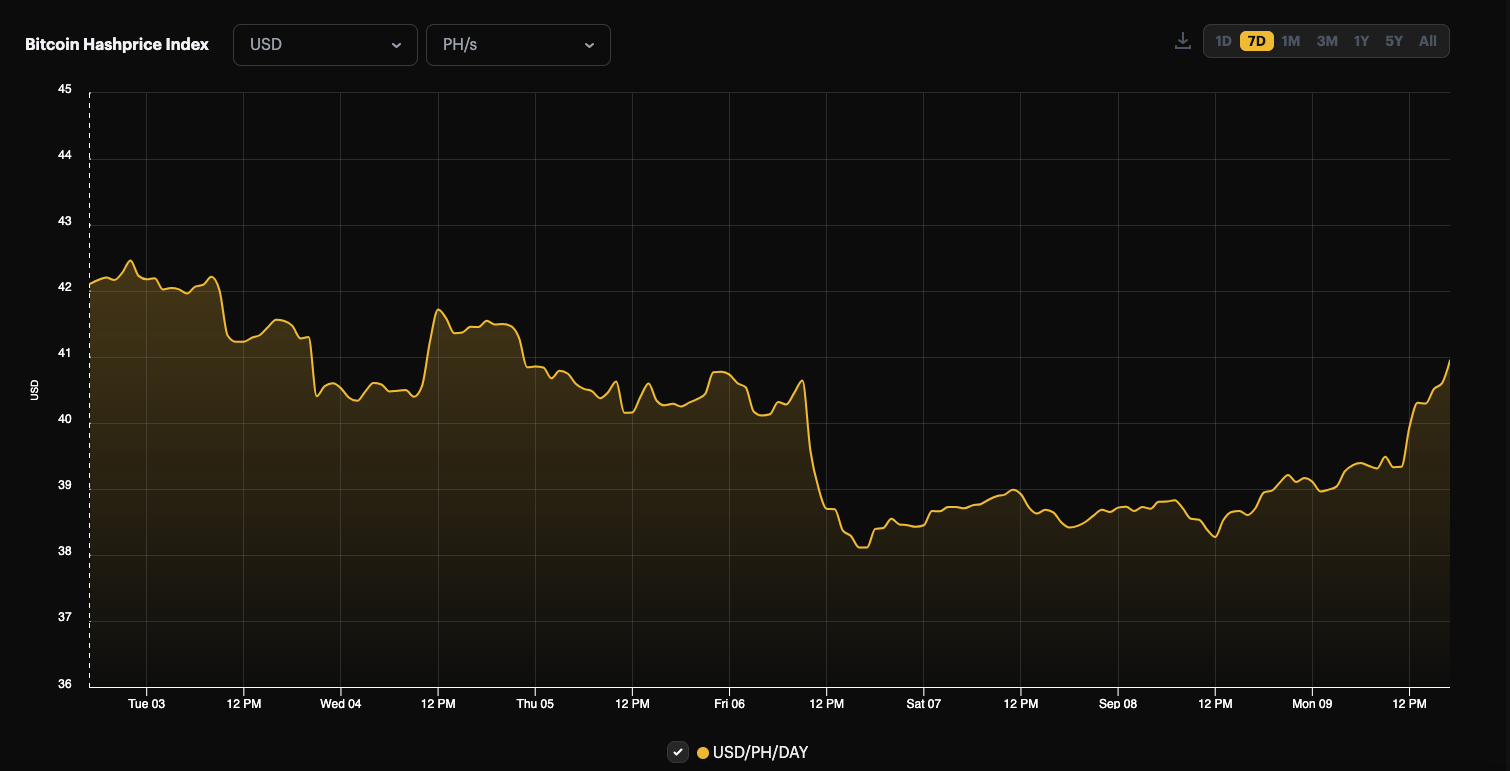Viewport: 1510px width, 771px height.
Task: Switch to the 1M view
Action: (x=1290, y=41)
